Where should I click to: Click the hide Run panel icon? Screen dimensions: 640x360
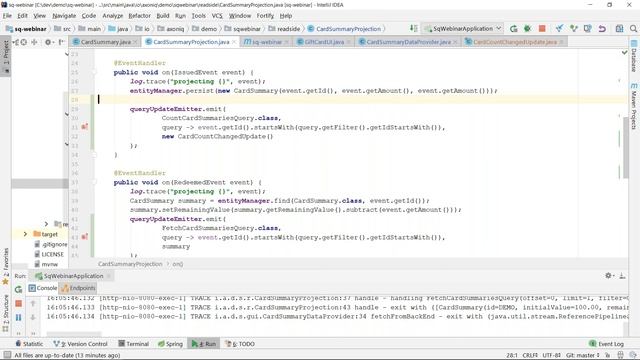click(622, 276)
